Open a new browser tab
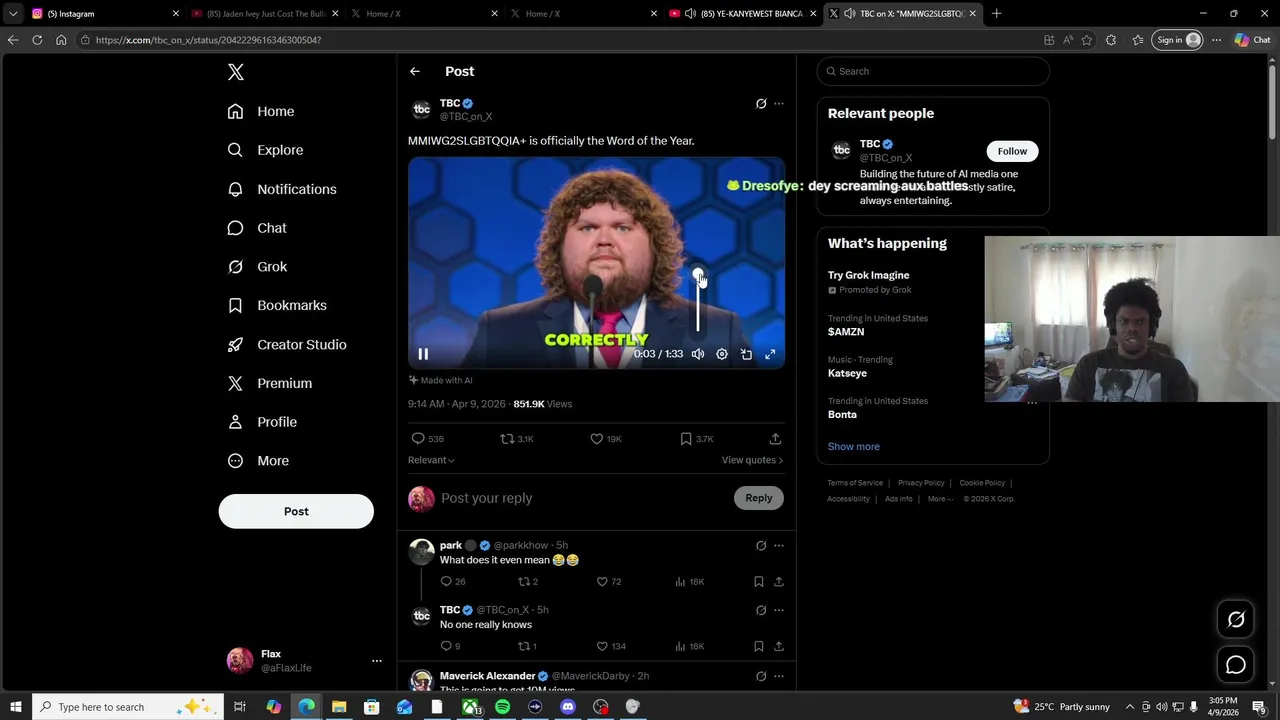The width and height of the screenshot is (1280, 720). pos(996,13)
